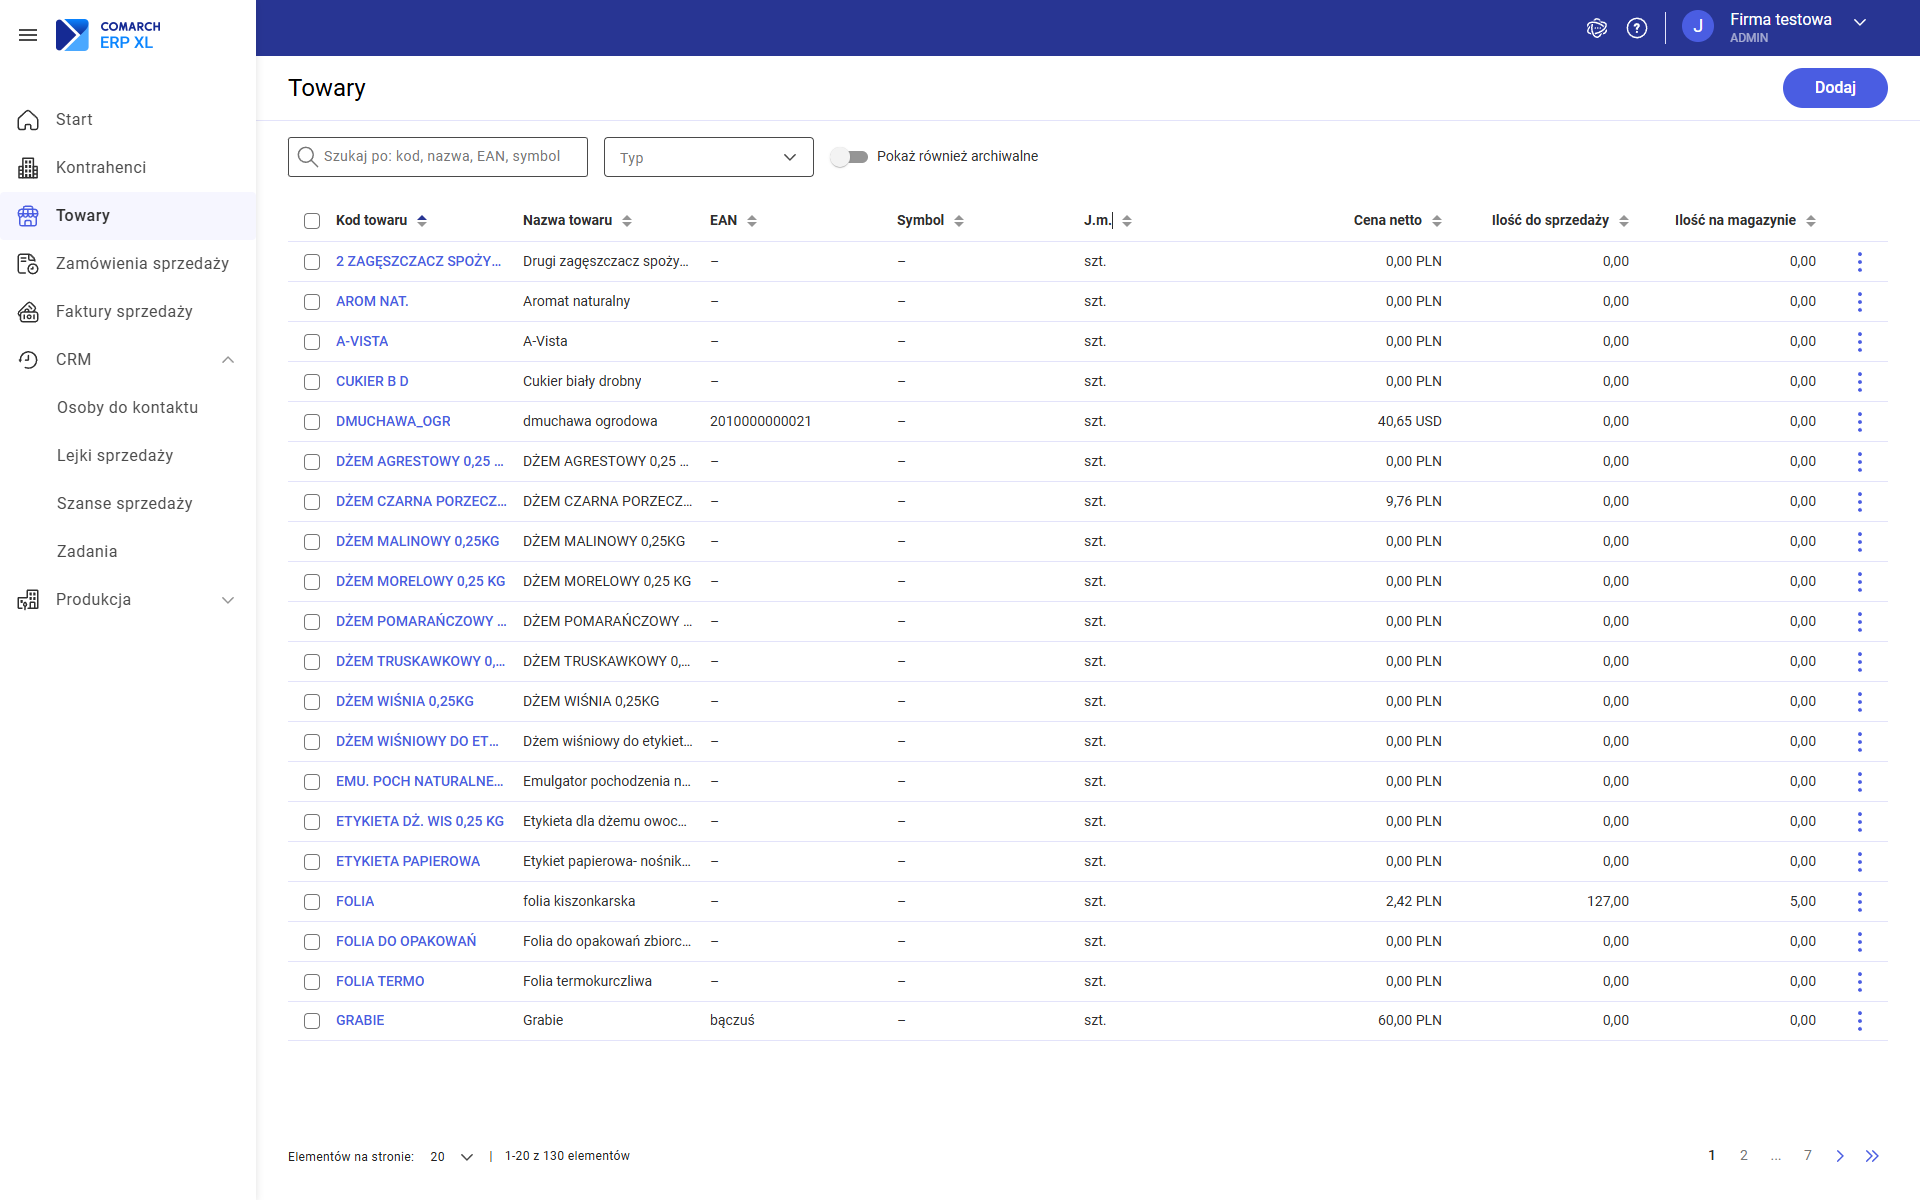Click sort arrows on Cena netto column

[1437, 221]
